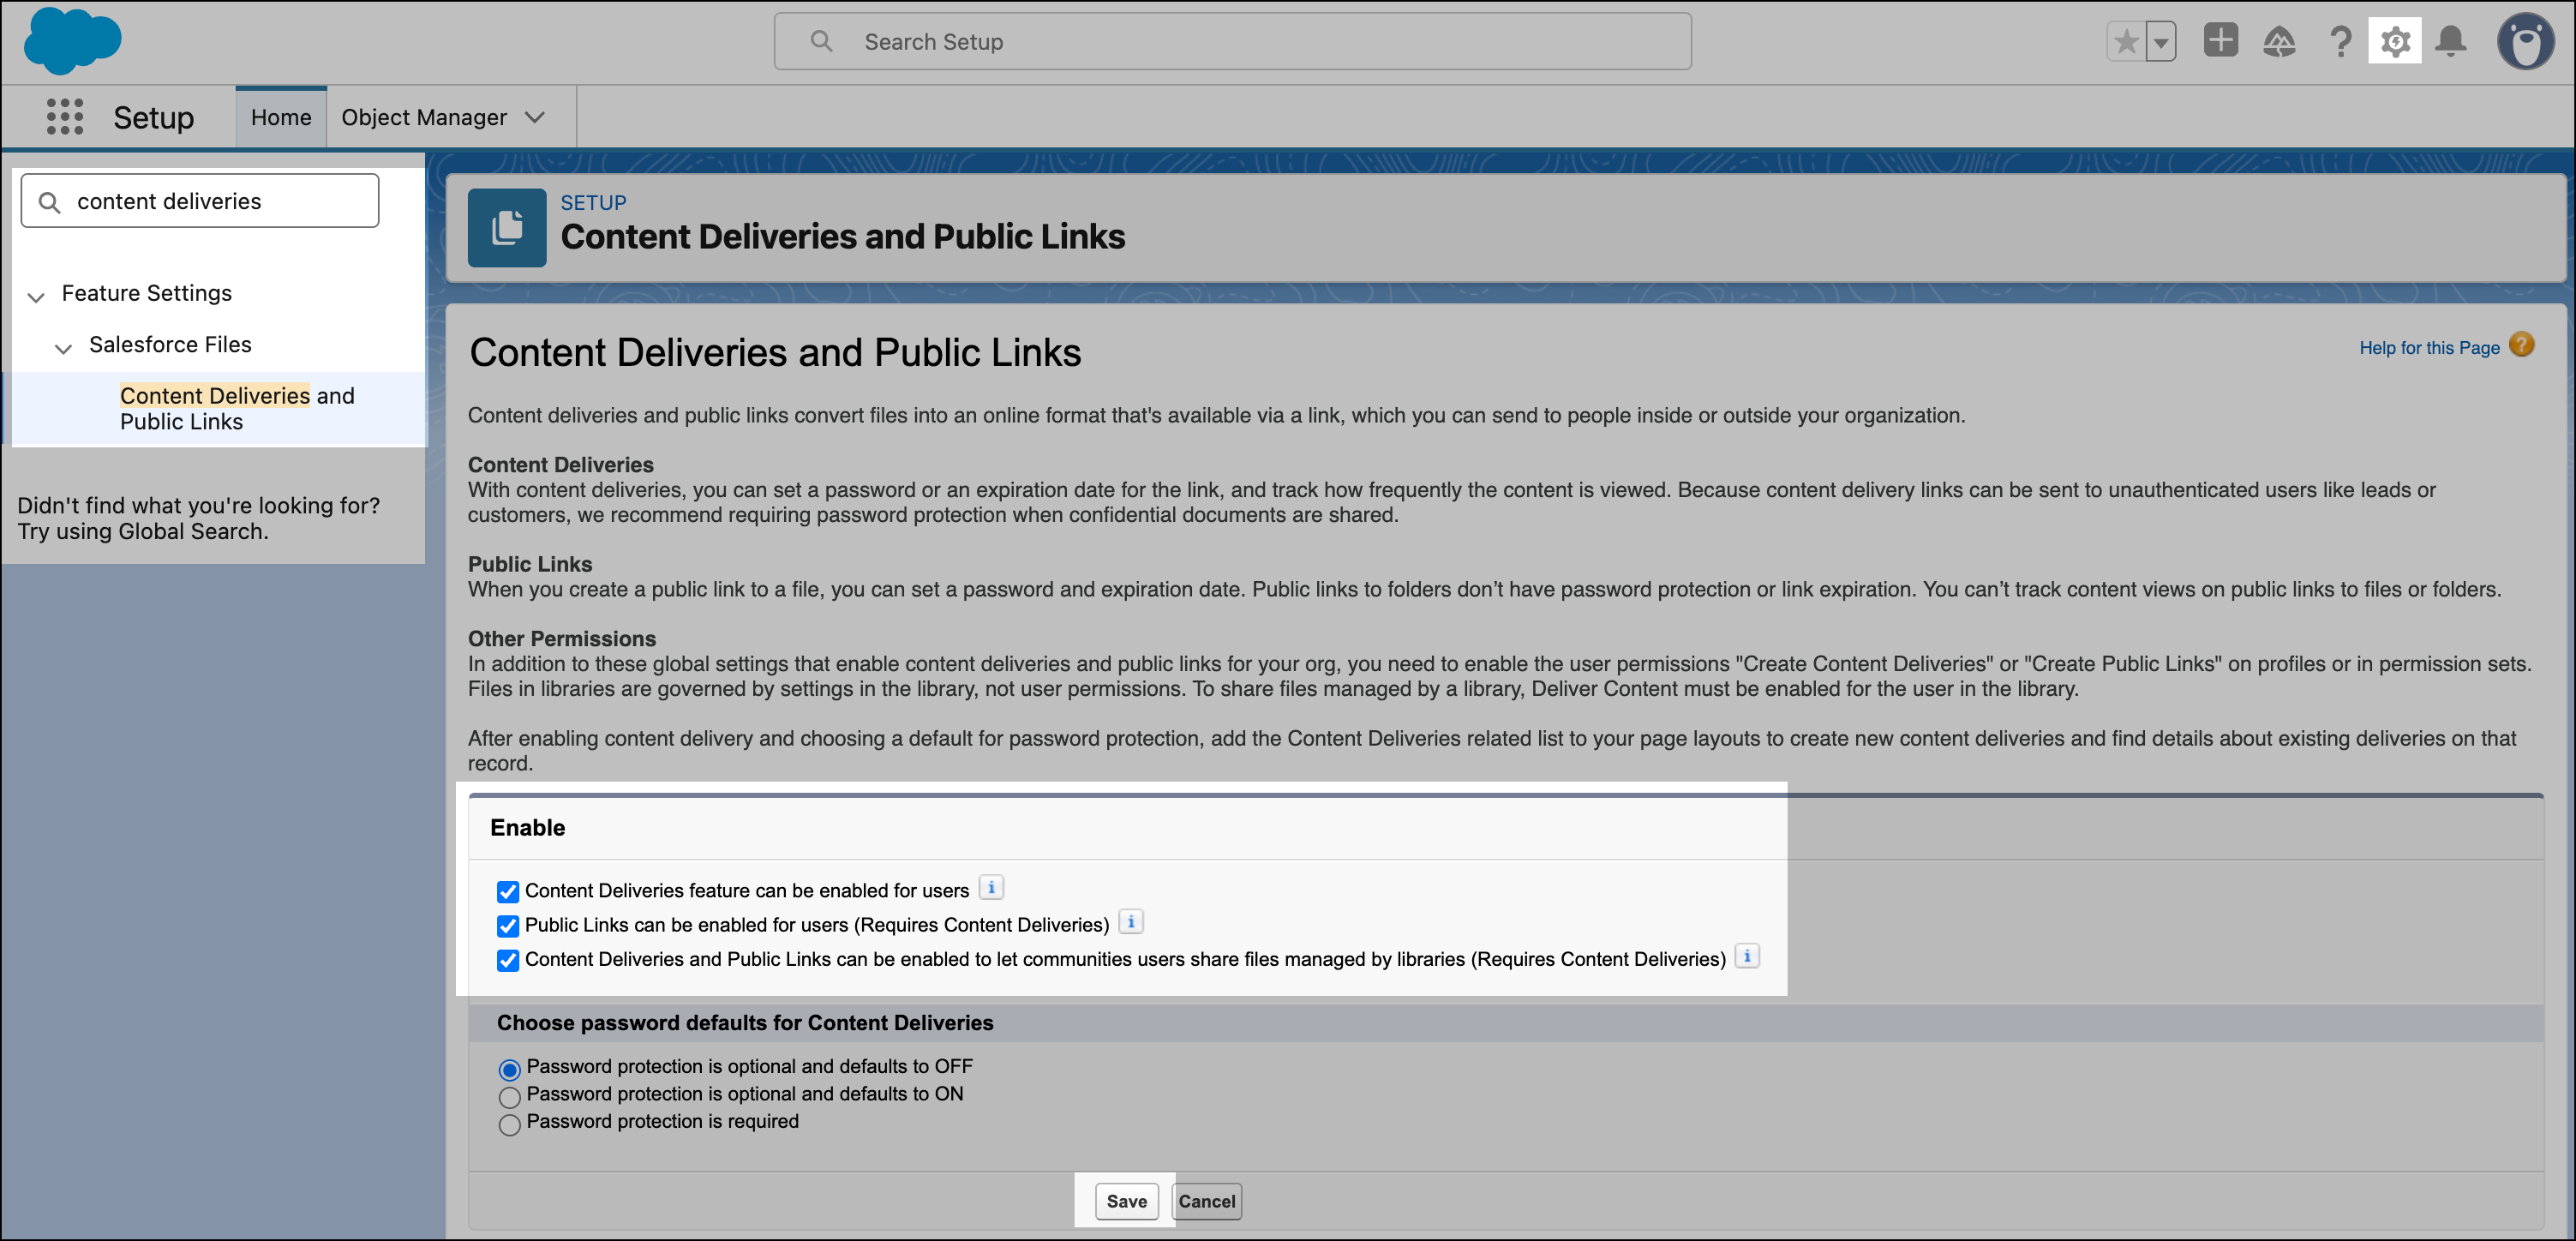The height and width of the screenshot is (1241, 2576).
Task: Uncheck Content Deliveries feature can be enabled
Action: click(508, 891)
